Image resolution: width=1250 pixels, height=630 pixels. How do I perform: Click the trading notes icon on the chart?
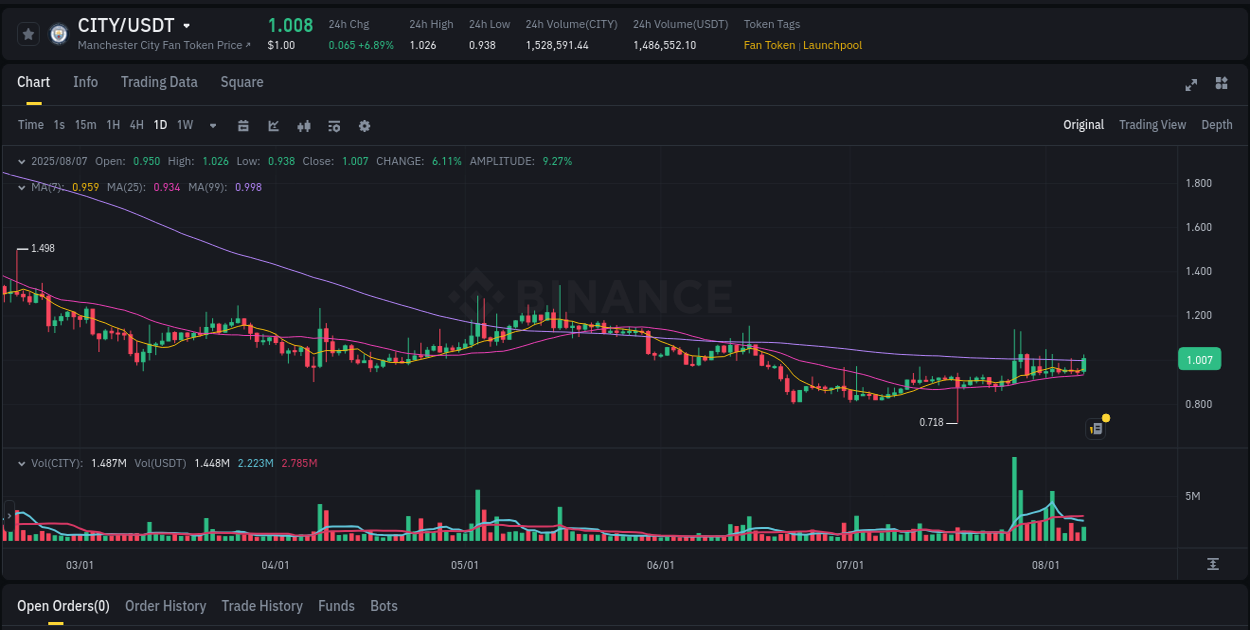(1094, 428)
